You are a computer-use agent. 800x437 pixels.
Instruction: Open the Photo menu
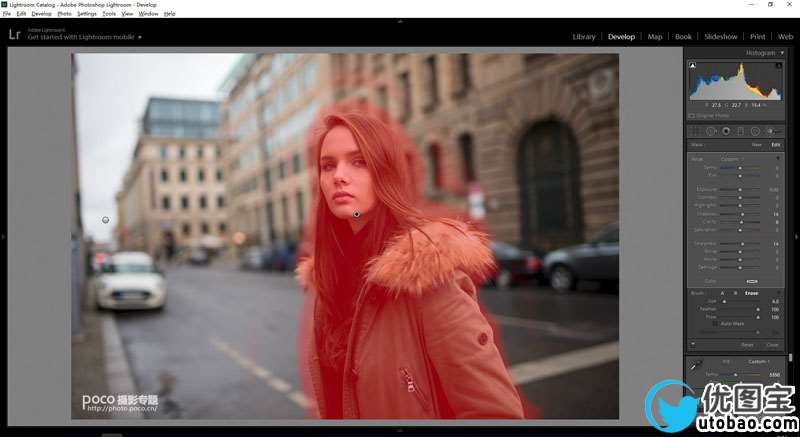click(64, 14)
